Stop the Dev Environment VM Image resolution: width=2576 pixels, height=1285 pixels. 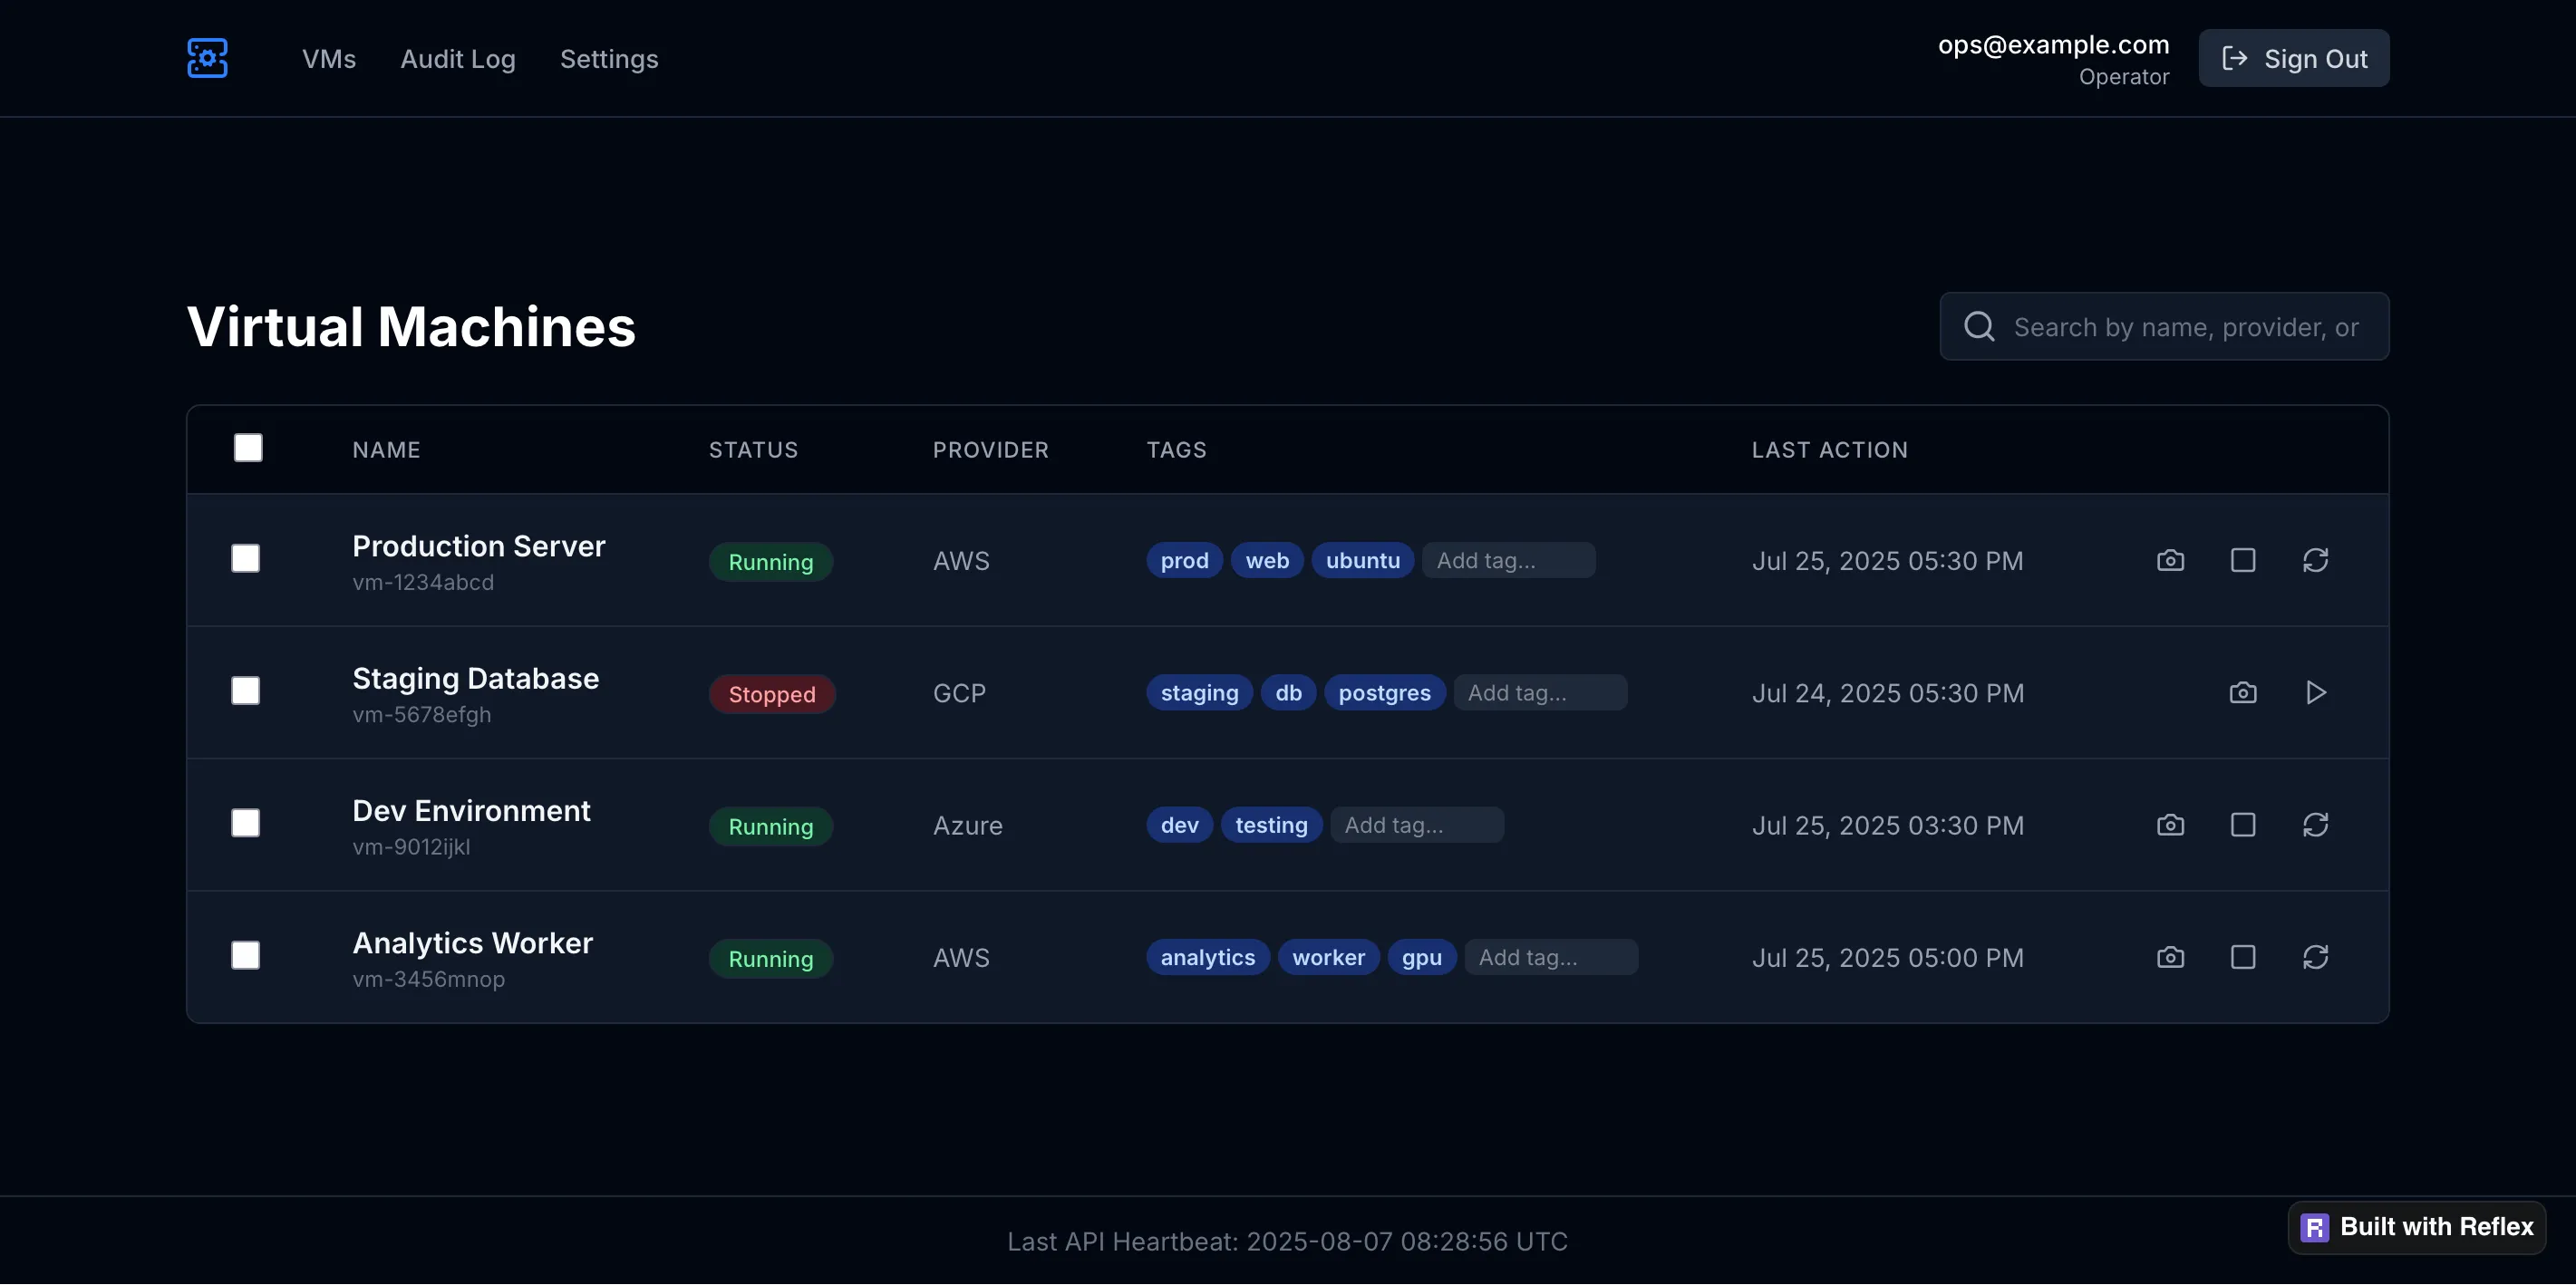tap(2243, 825)
